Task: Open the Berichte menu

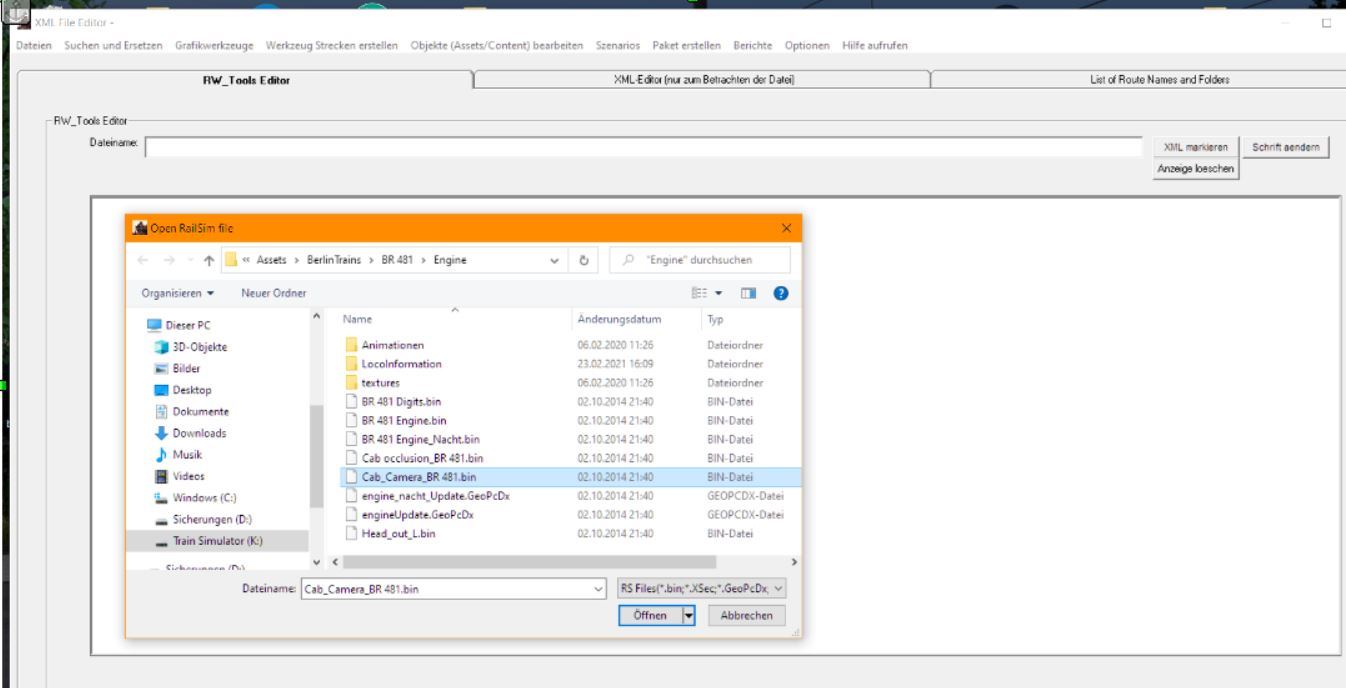Action: click(x=753, y=46)
